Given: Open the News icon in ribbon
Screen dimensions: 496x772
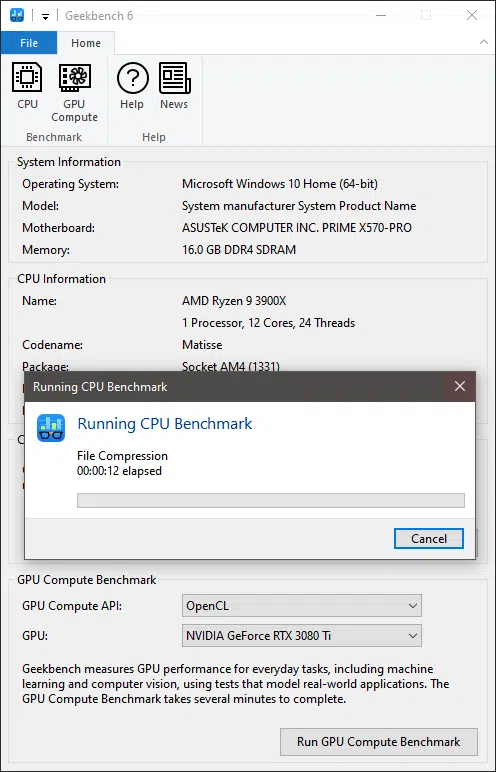Looking at the screenshot, I should 174,85.
